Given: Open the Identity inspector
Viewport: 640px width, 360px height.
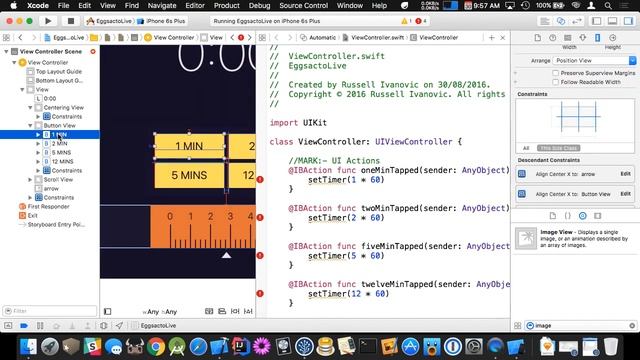Looking at the screenshot, I should [x=567, y=38].
